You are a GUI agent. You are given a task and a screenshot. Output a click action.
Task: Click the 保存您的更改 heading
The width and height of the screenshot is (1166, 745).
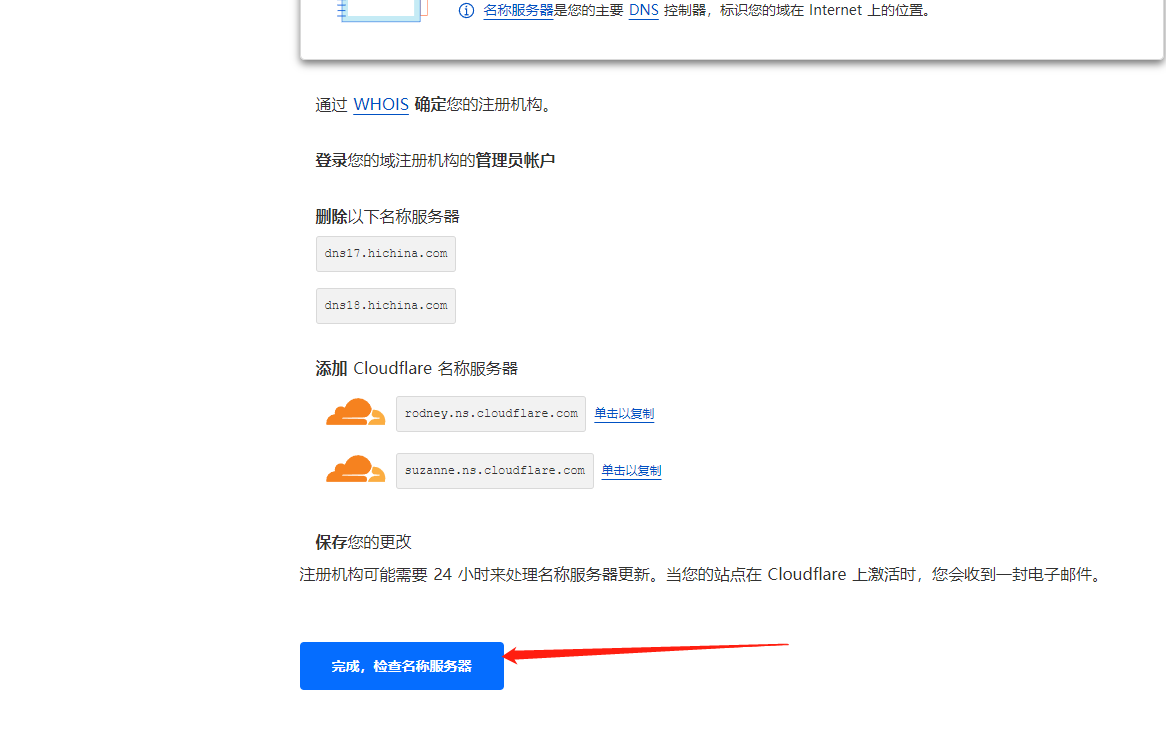[363, 542]
